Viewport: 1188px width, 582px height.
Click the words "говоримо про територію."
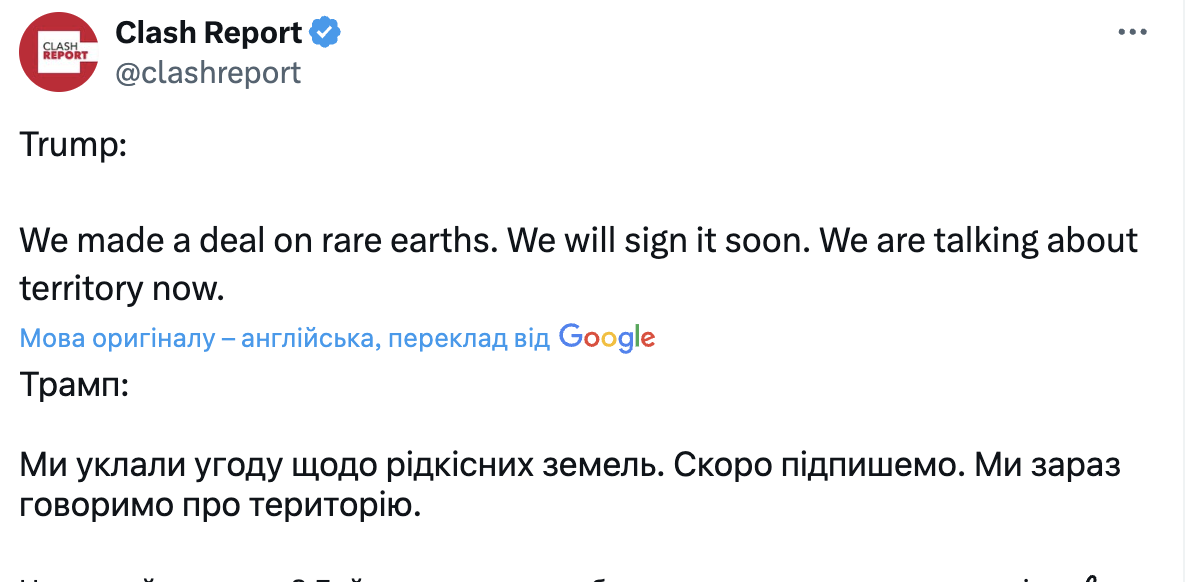point(218,507)
